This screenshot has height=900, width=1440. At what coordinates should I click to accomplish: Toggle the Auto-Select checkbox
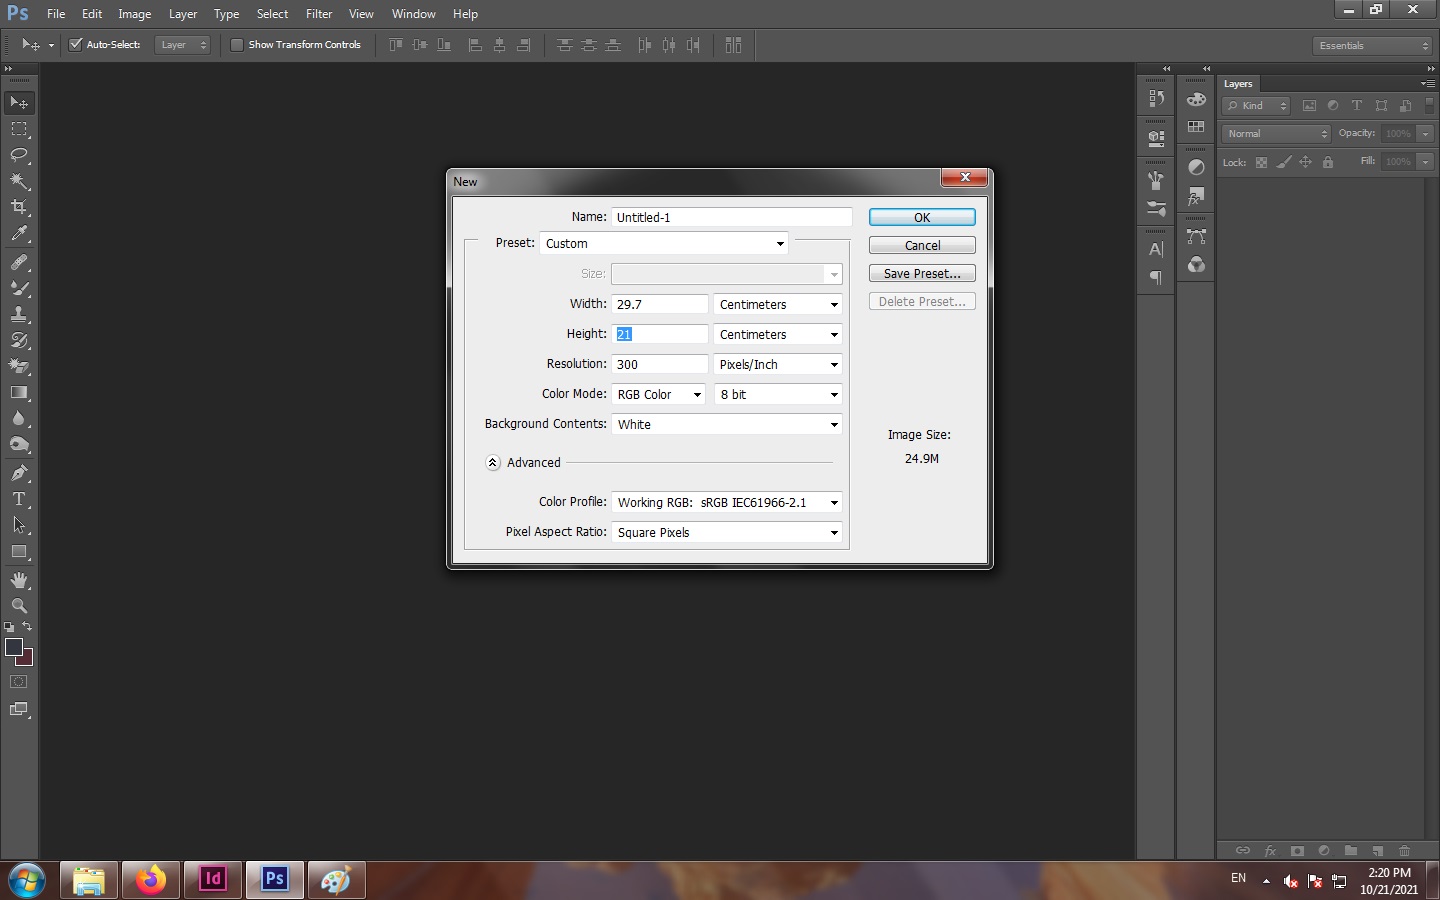(75, 45)
